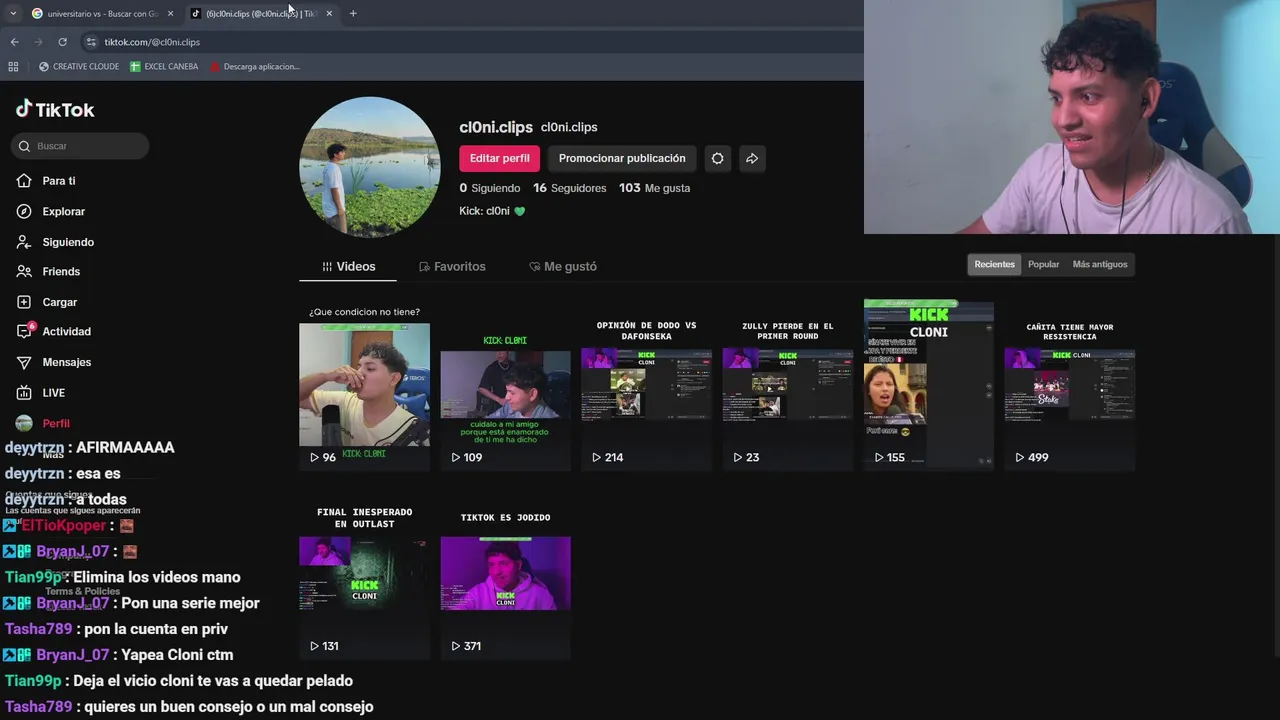This screenshot has height=720, width=1280.
Task: Click browser back arrow
Action: click(x=14, y=42)
